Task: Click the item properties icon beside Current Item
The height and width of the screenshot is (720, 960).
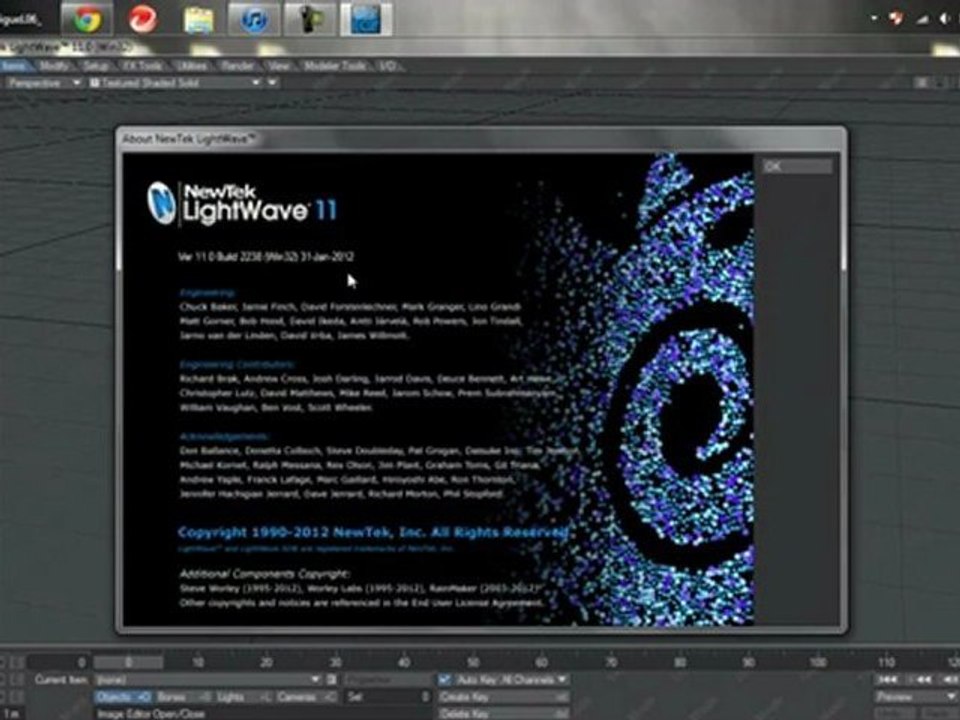Action: point(331,680)
